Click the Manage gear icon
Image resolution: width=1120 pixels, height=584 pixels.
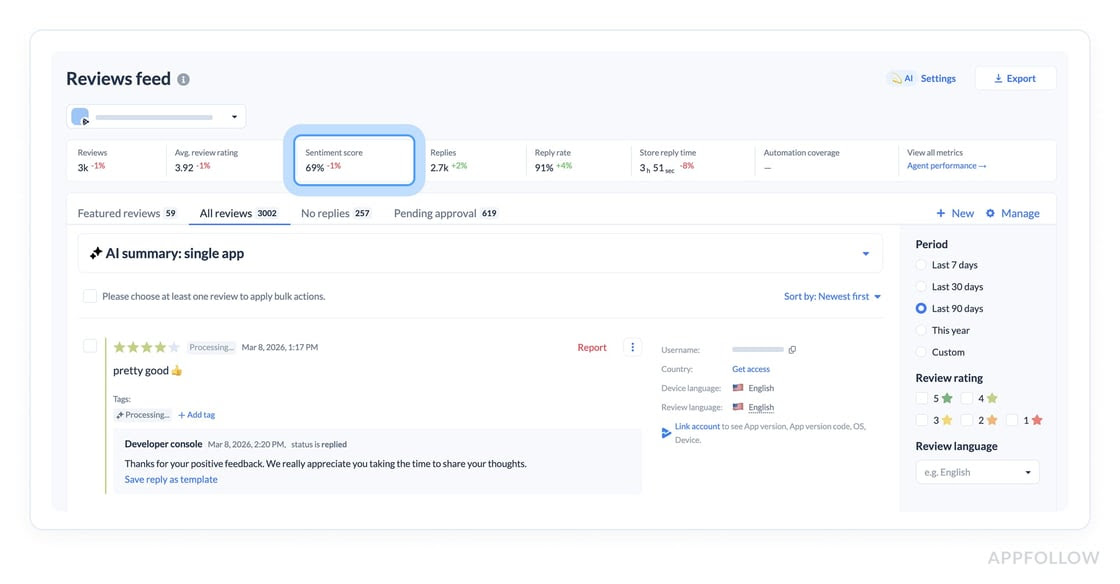[990, 213]
